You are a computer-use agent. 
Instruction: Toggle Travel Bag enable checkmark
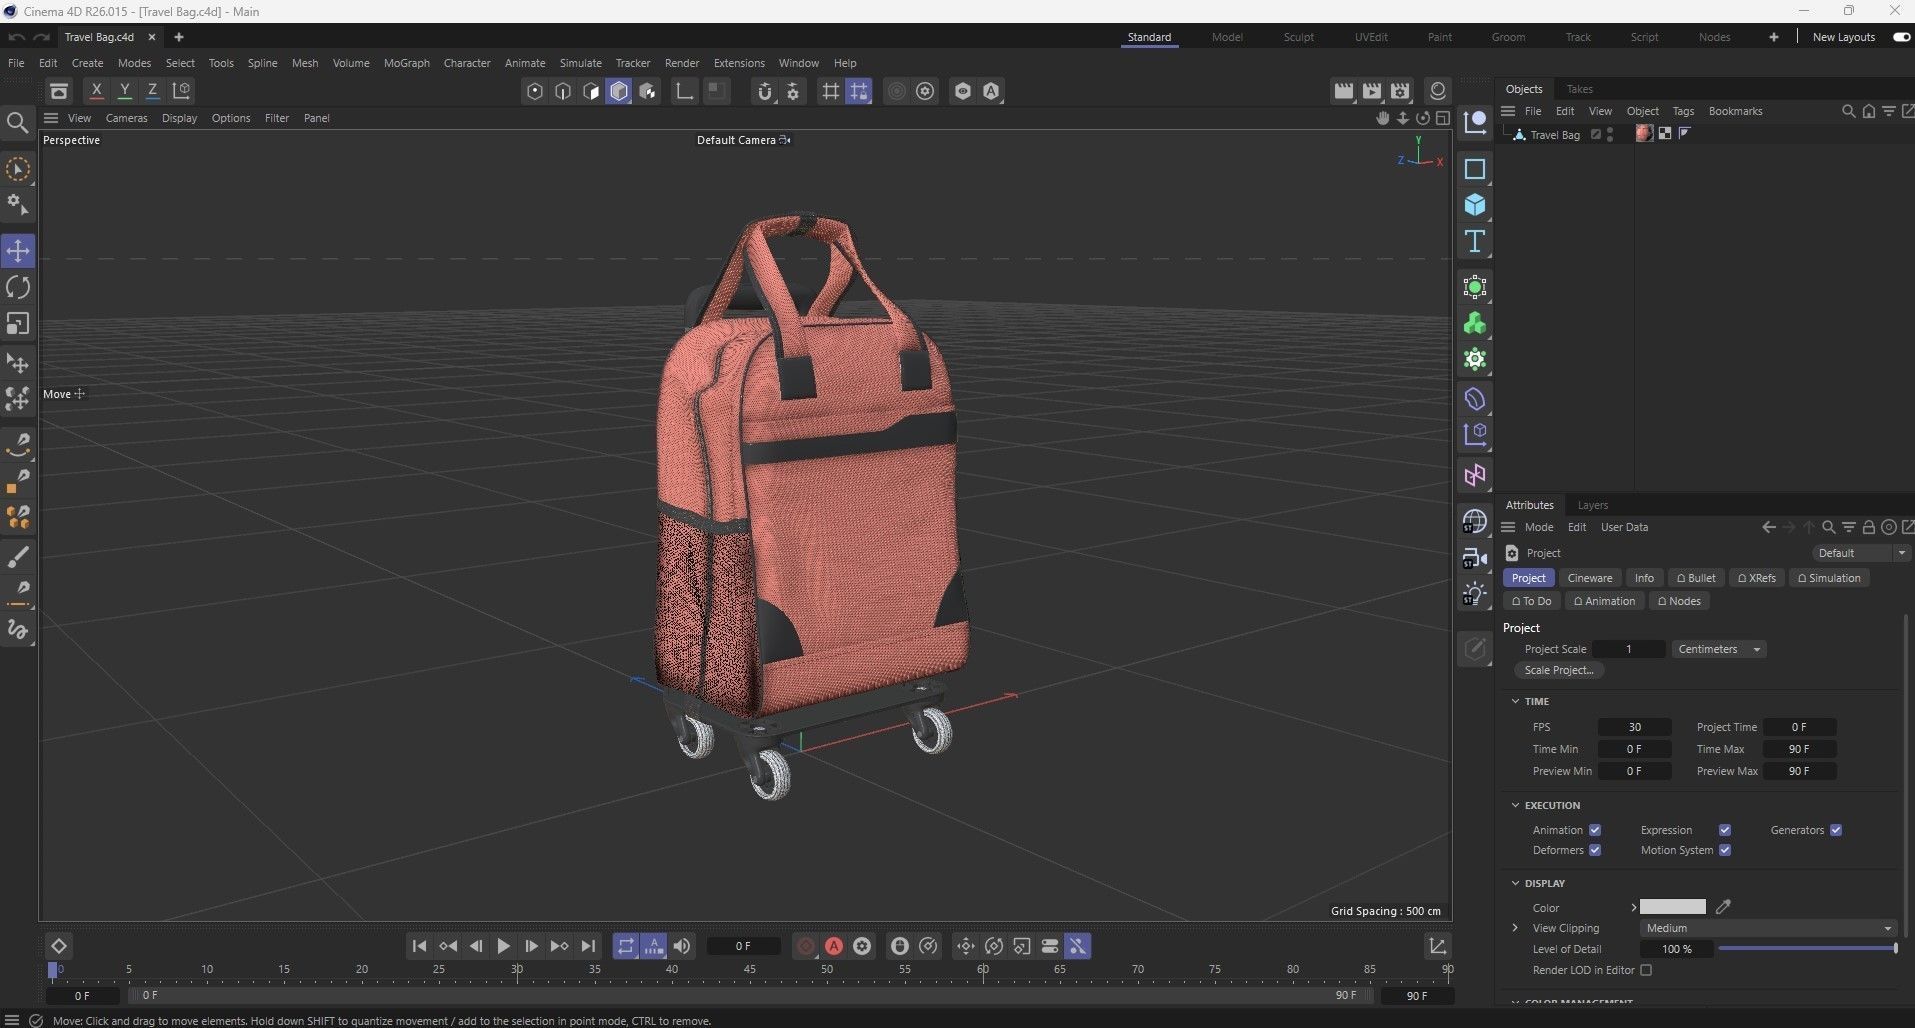[x=1596, y=134]
